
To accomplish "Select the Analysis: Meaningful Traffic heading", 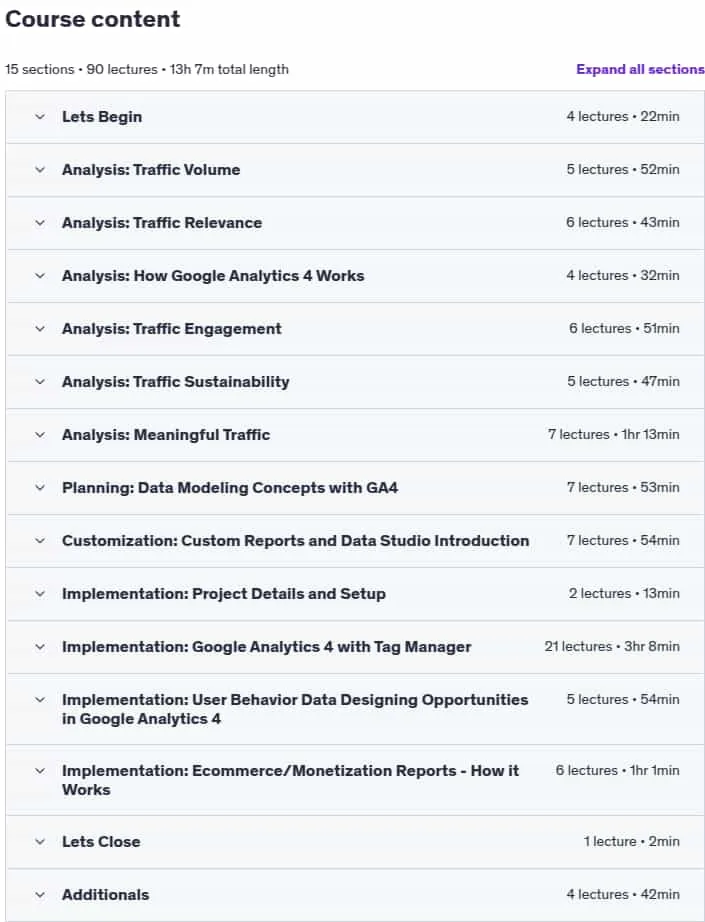I will tap(166, 435).
